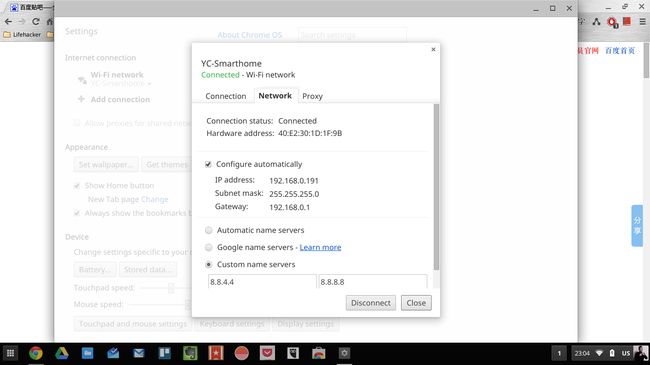Click the three-node share extension icon
This screenshot has height=365, width=650.
(596, 22)
